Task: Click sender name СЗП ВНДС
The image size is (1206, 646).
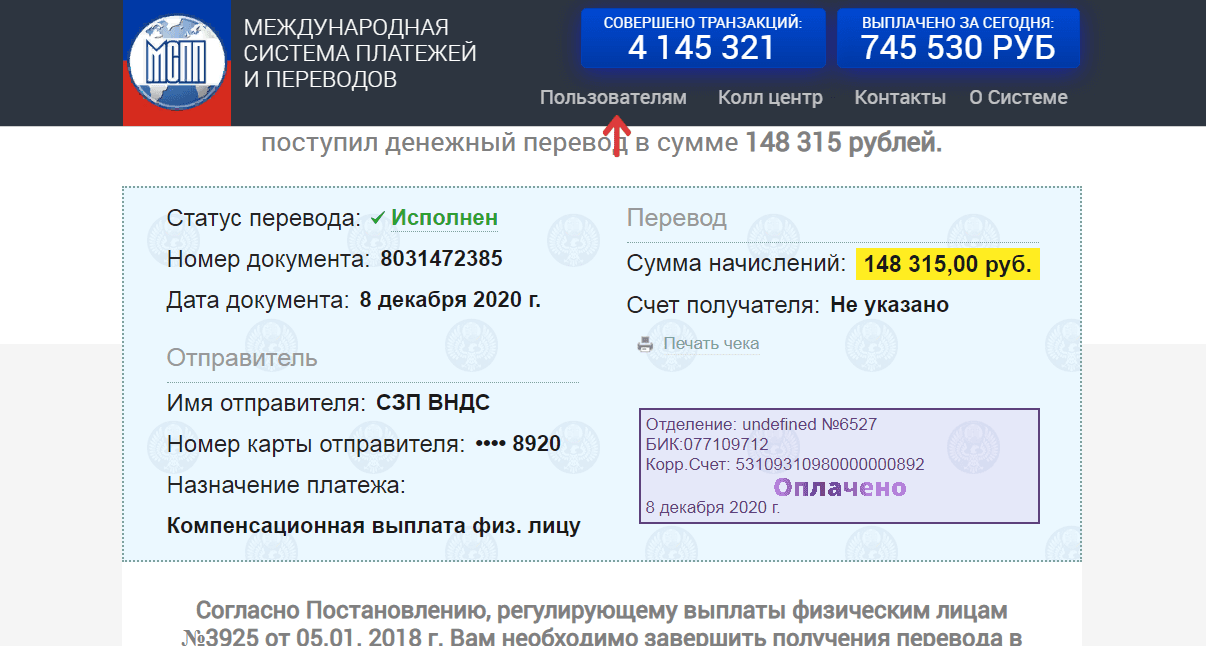Action: click(x=433, y=403)
